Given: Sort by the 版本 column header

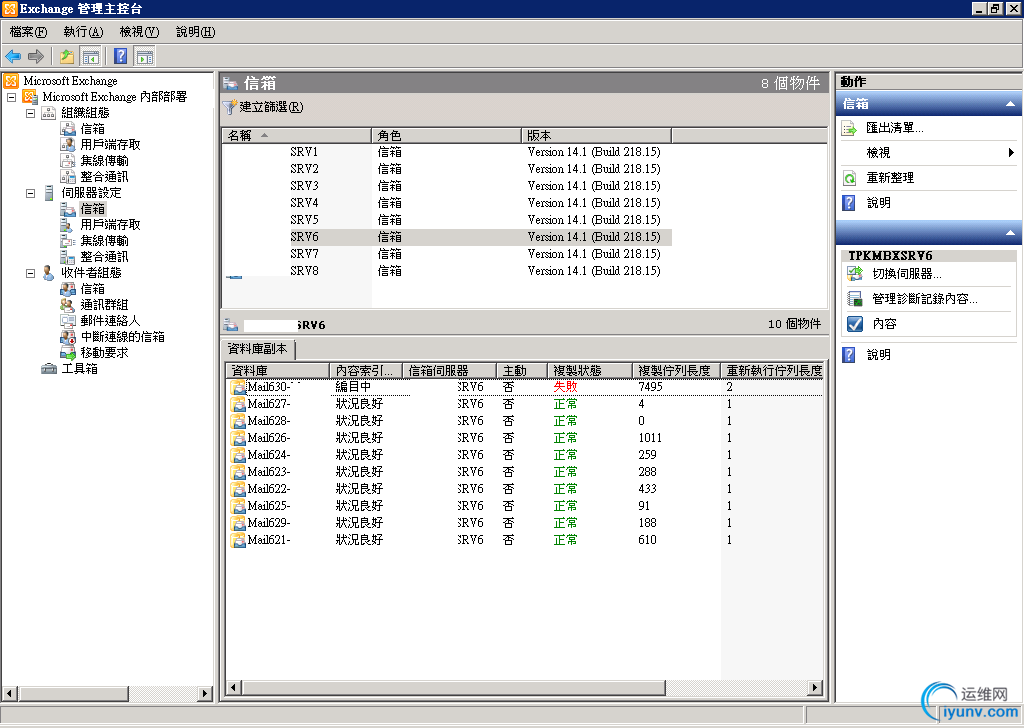Looking at the screenshot, I should point(596,136).
